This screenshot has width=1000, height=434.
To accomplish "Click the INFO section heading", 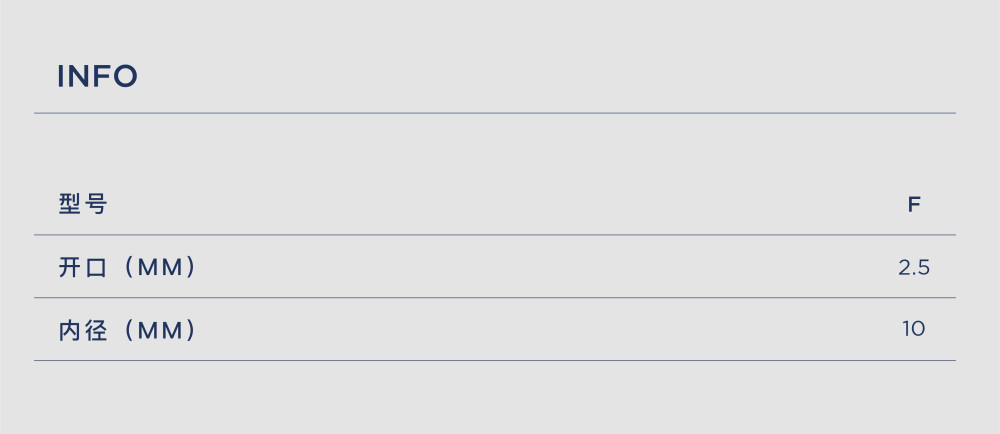I will [x=97, y=76].
